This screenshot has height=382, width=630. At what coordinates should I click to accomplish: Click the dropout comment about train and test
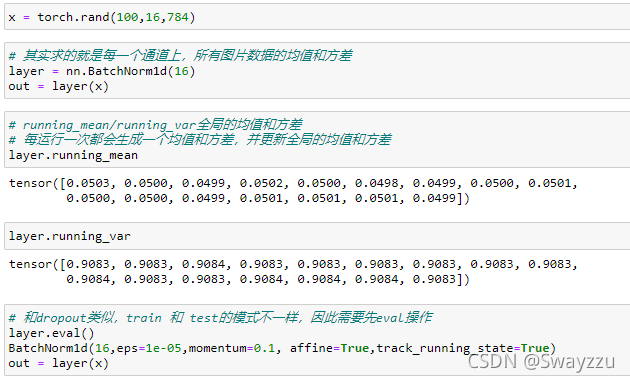point(221,318)
